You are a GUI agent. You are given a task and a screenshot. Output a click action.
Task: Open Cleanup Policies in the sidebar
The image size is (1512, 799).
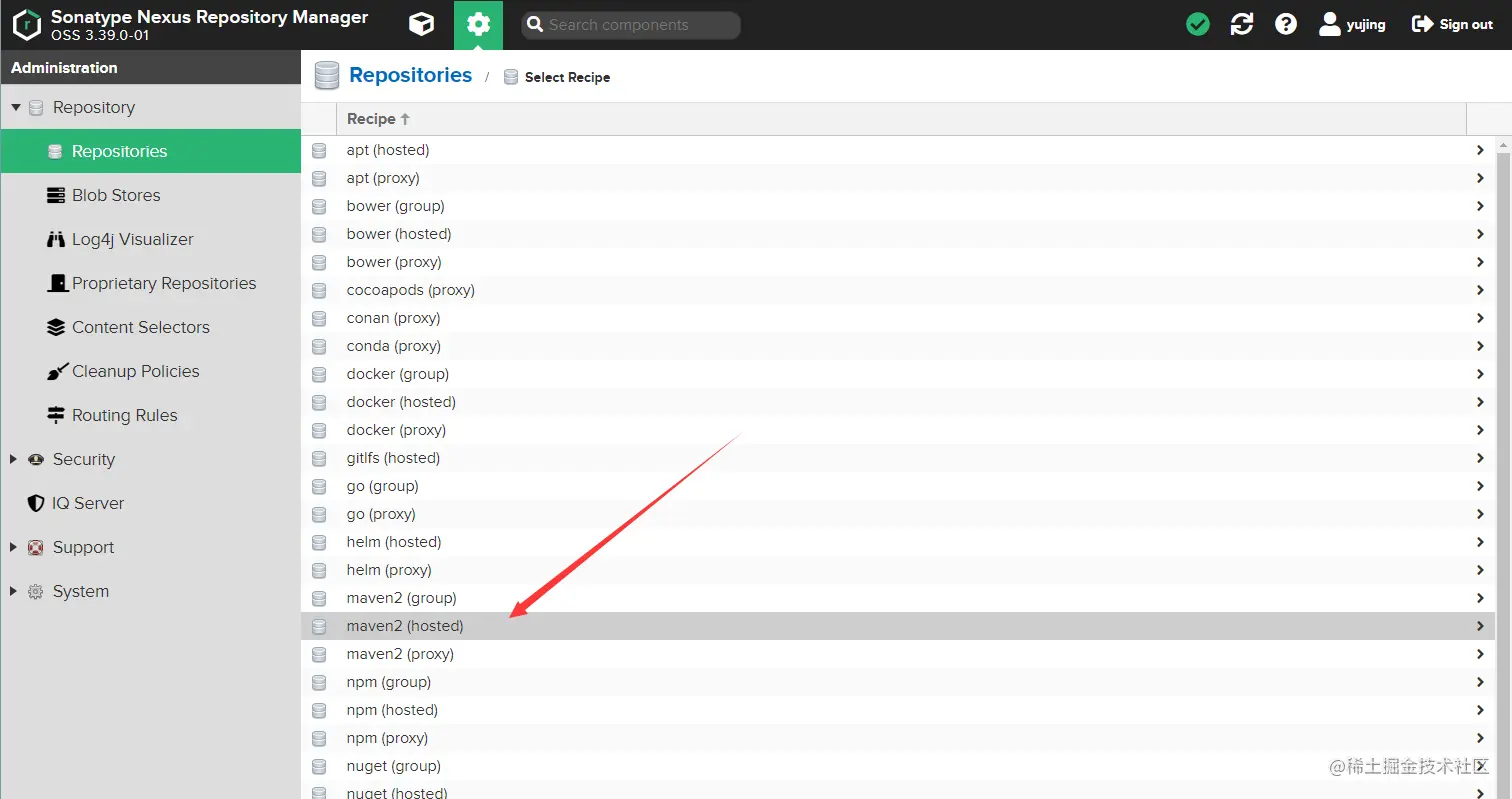pyautogui.click(x=150, y=371)
